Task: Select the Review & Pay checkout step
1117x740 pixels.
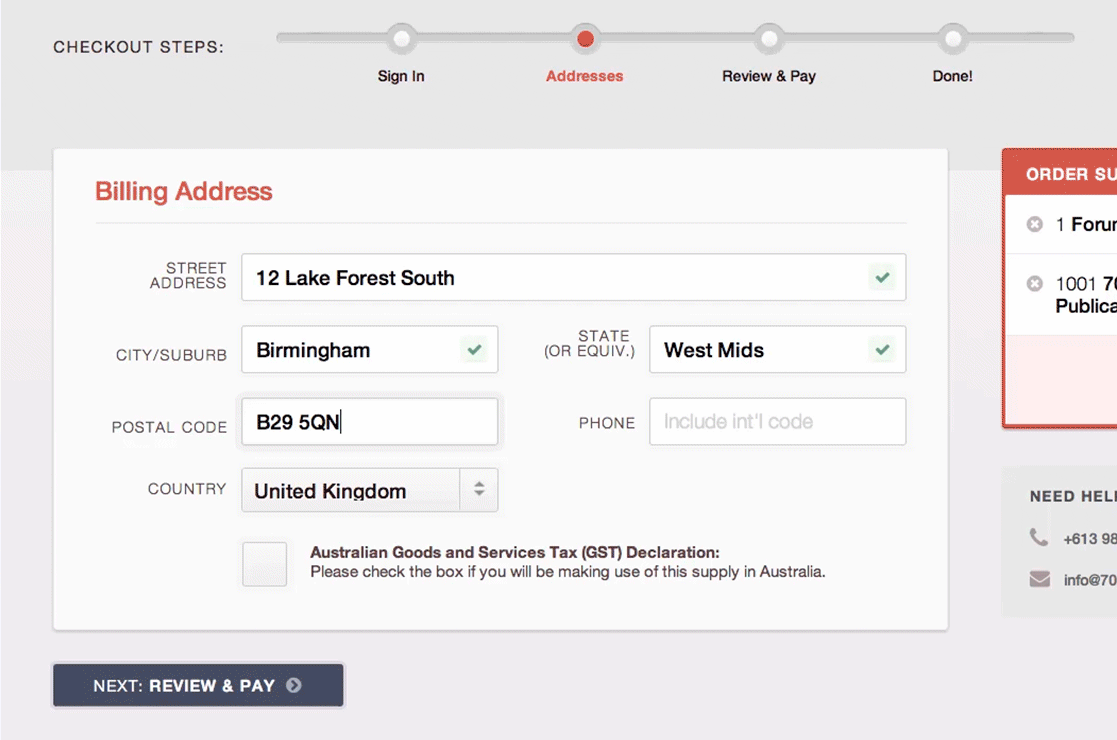Action: click(769, 40)
